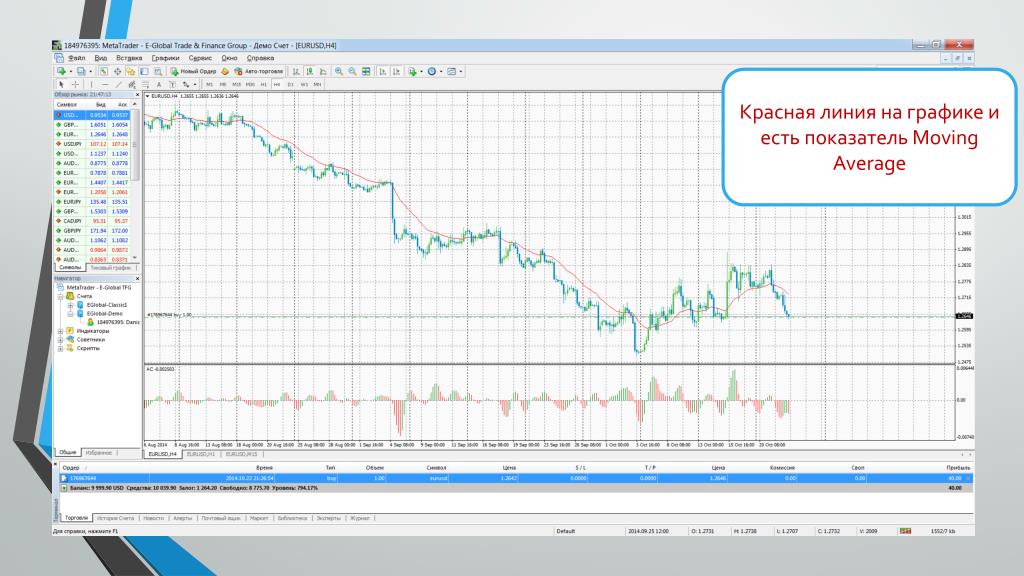Click the Новый Ордер button
The image size is (1024, 576).
click(x=193, y=71)
